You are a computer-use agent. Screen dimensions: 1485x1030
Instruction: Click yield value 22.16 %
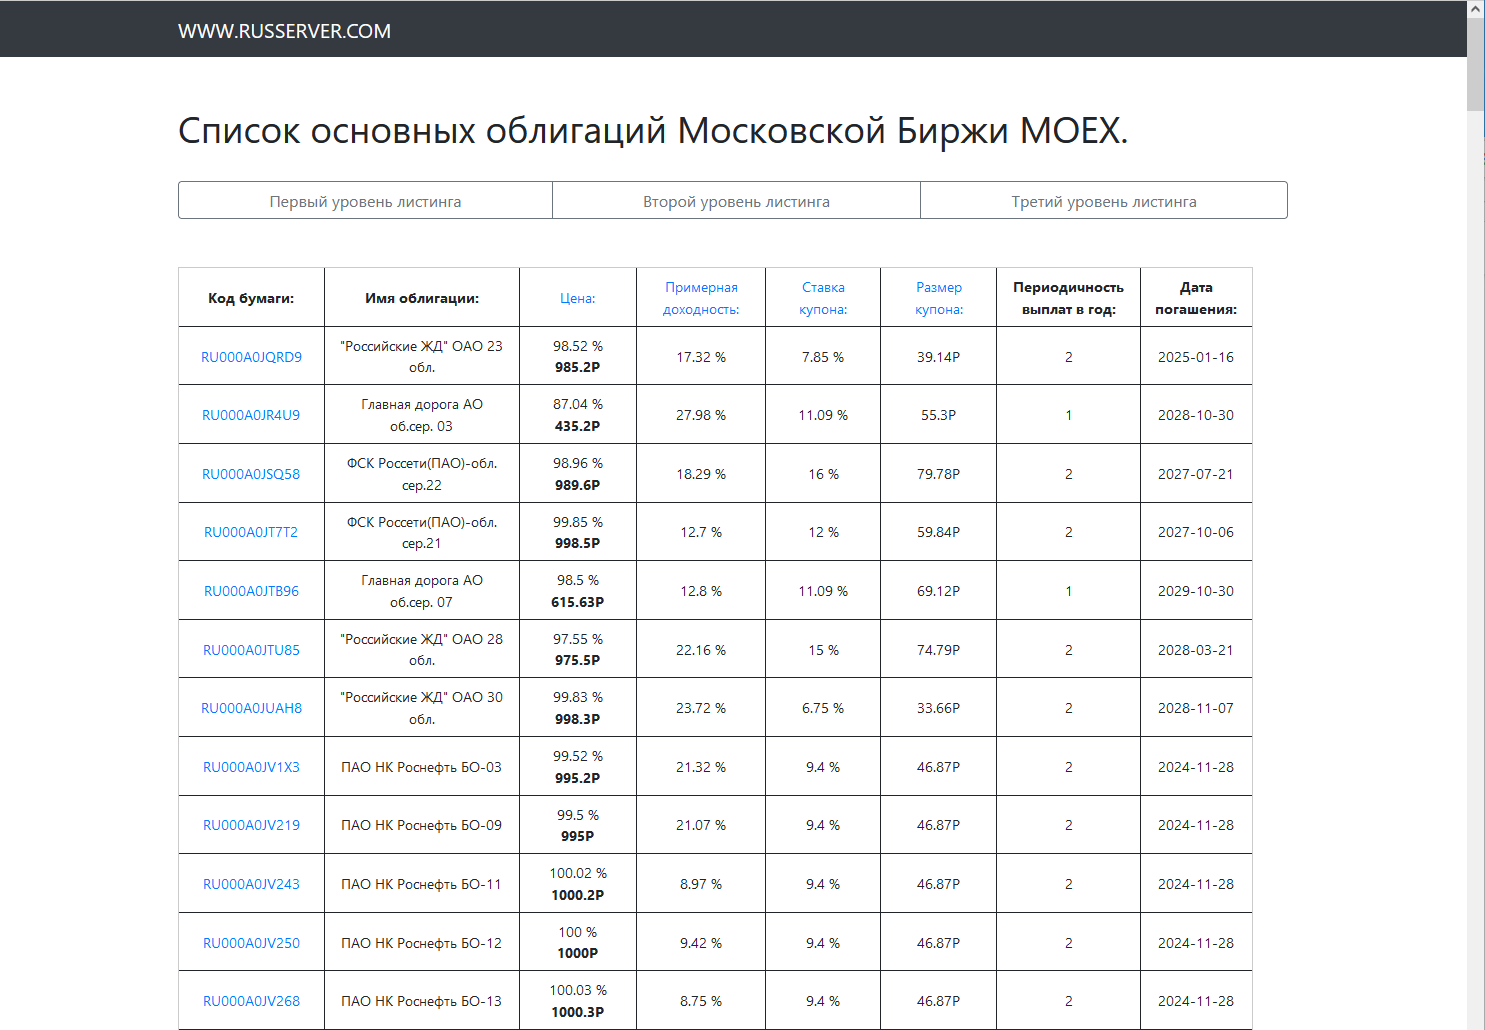[x=701, y=650]
